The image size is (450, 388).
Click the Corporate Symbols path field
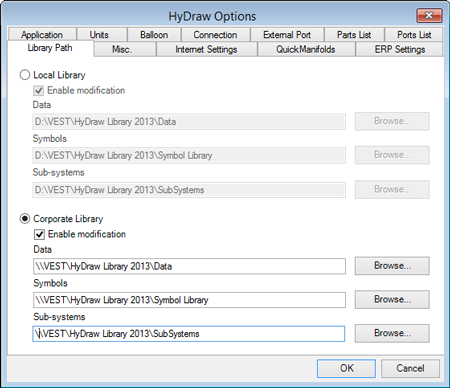[189, 300]
